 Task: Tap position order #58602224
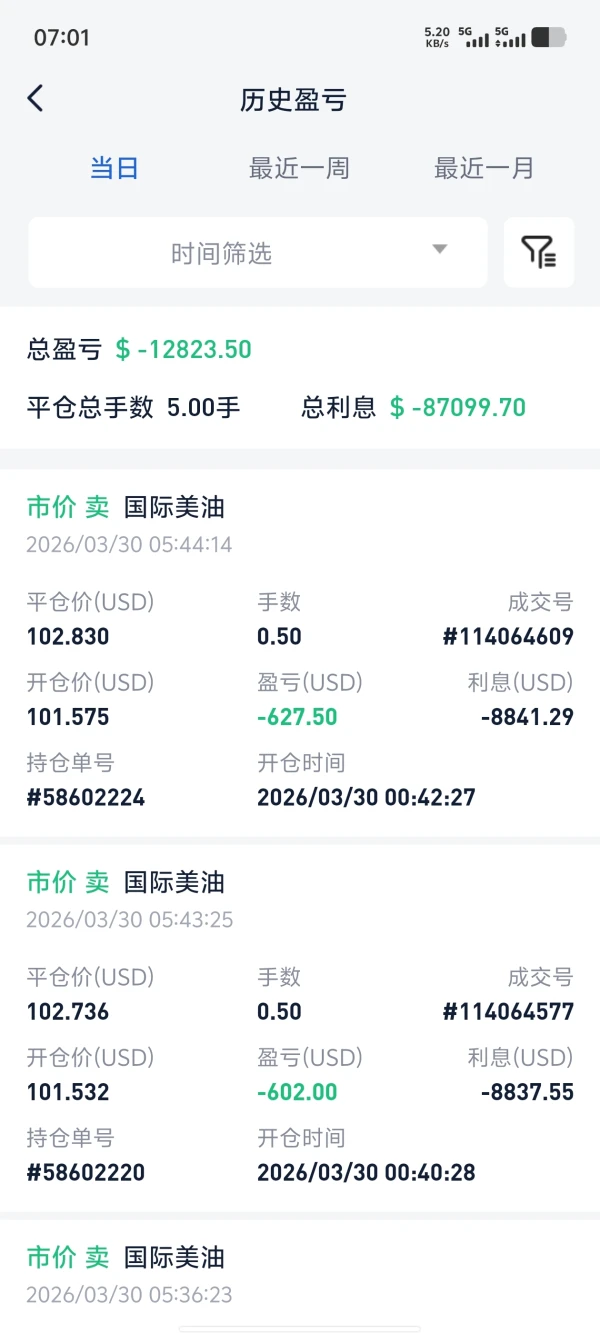point(86,797)
